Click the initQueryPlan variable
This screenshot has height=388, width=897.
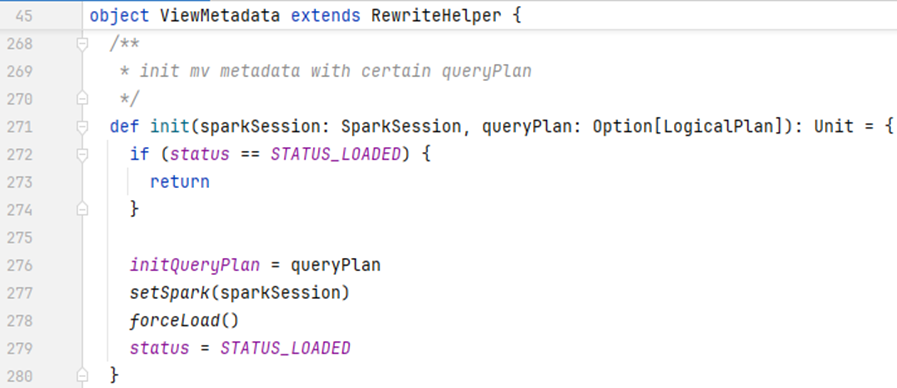195,266
